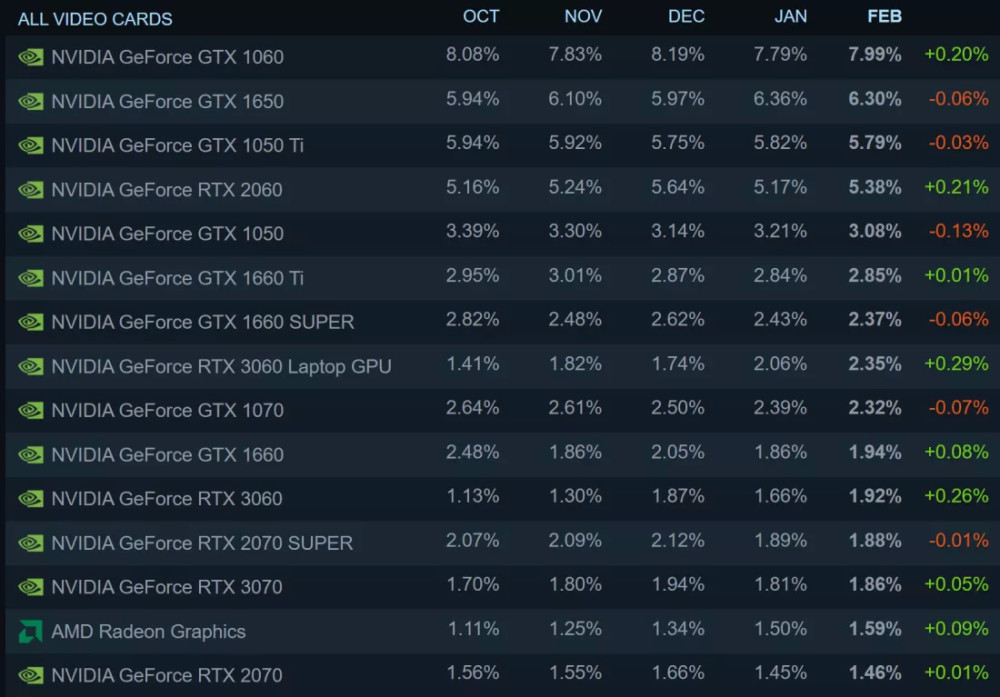This screenshot has width=1000, height=697.
Task: Select the DEC column header
Action: click(x=686, y=17)
